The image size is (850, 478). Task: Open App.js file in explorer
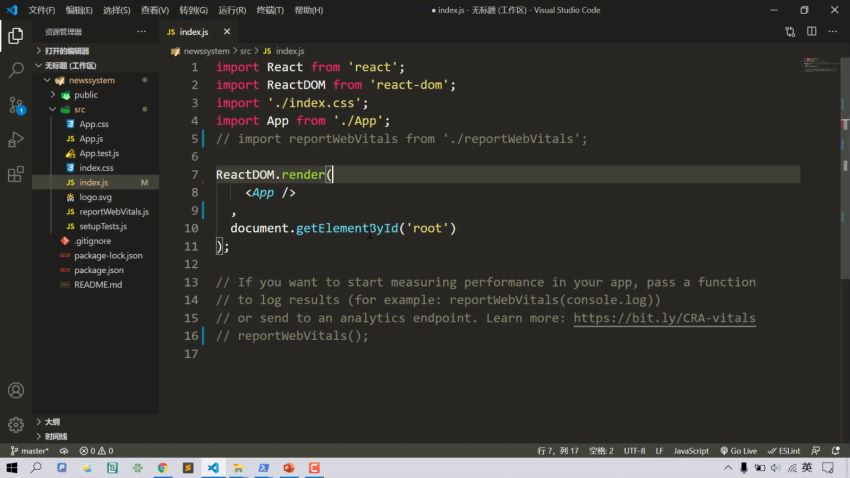(91, 139)
